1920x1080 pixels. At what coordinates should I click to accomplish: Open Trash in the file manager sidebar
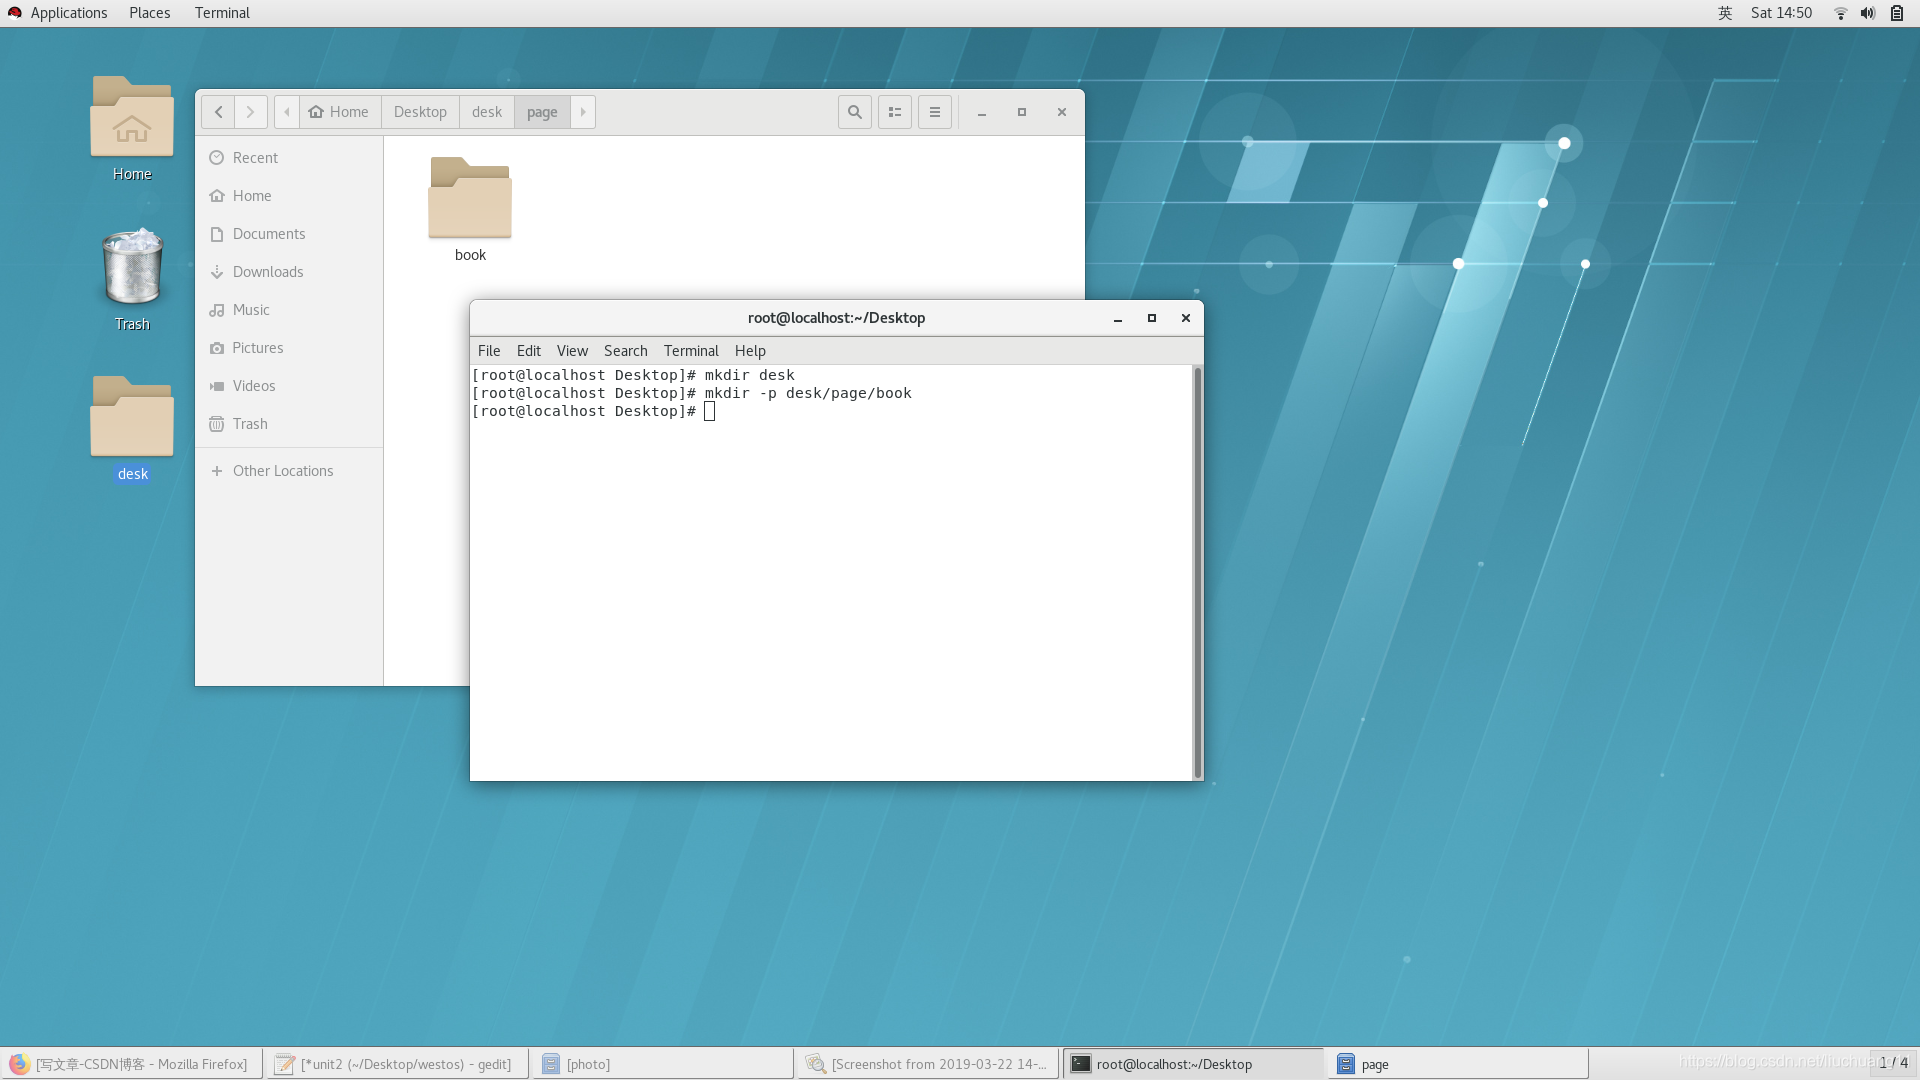coord(289,424)
